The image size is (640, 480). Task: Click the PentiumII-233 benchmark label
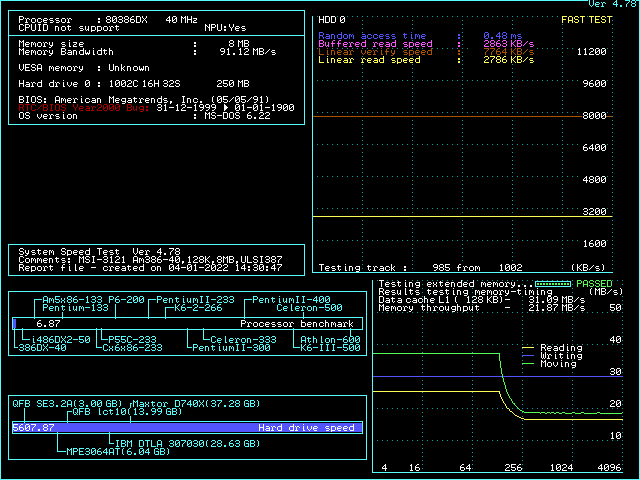(195, 300)
